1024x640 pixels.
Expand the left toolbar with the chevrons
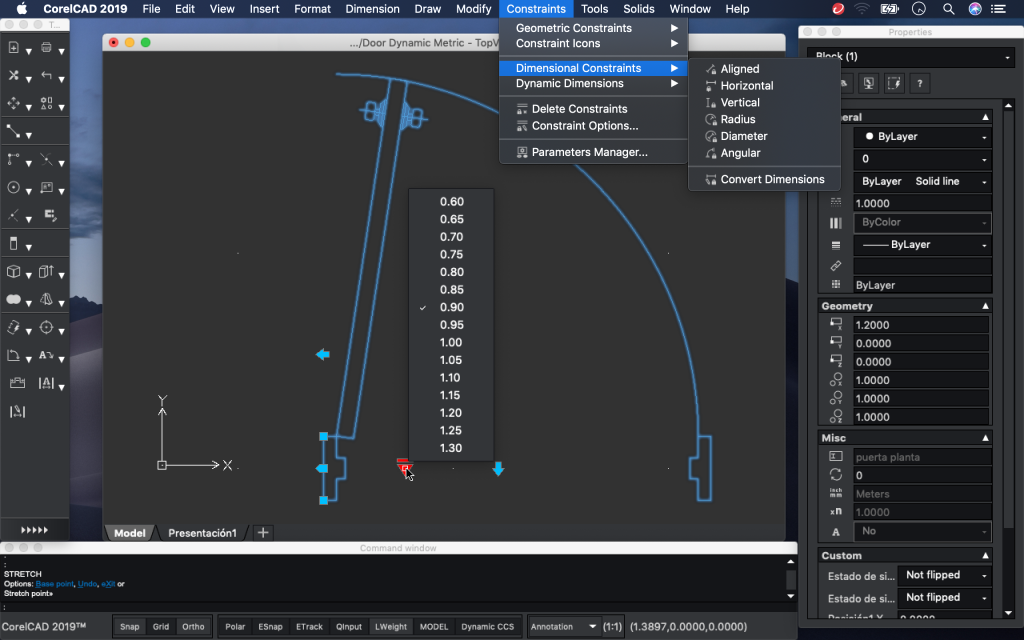pos(35,530)
